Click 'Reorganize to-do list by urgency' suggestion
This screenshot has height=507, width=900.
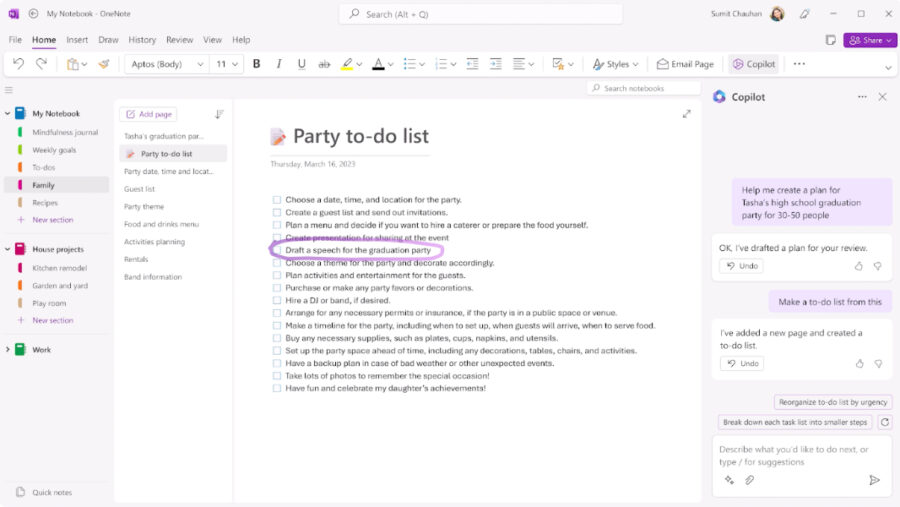pyautogui.click(x=831, y=401)
